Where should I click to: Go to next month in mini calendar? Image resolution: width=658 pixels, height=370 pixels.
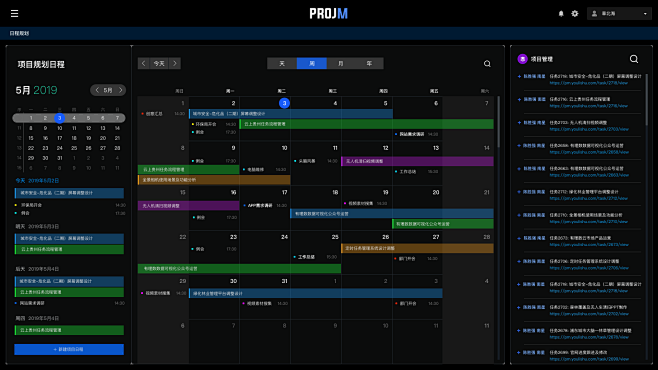(x=120, y=90)
